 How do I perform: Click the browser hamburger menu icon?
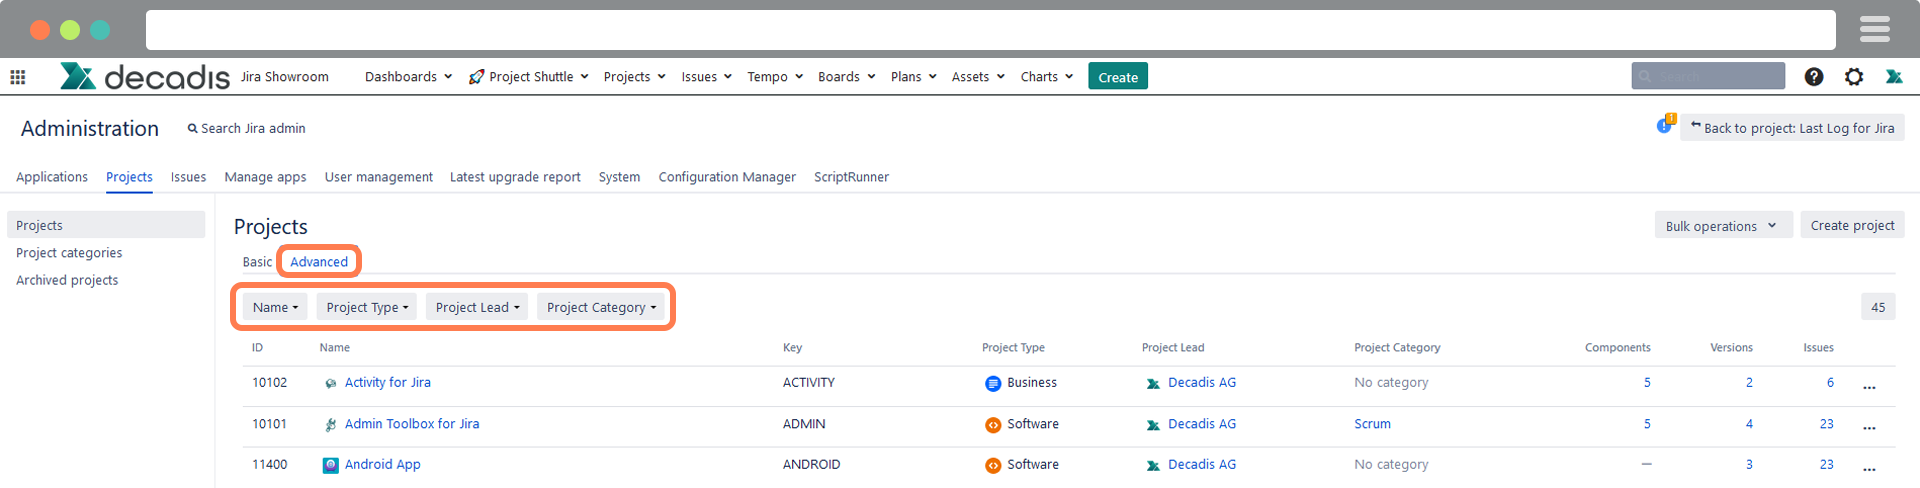1874,29
